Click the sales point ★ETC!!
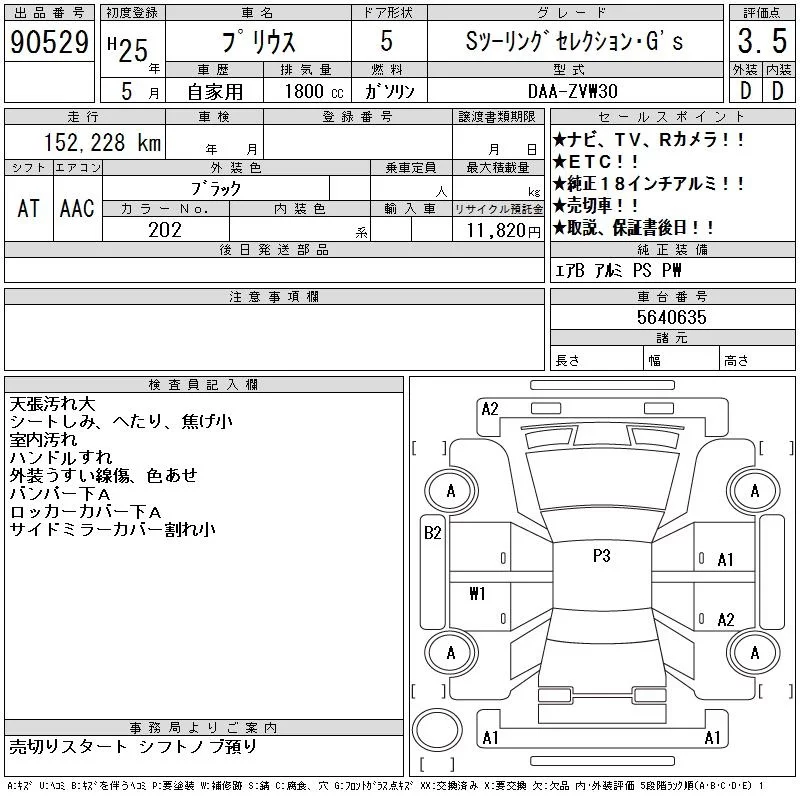The height and width of the screenshot is (800, 800). pos(595,162)
